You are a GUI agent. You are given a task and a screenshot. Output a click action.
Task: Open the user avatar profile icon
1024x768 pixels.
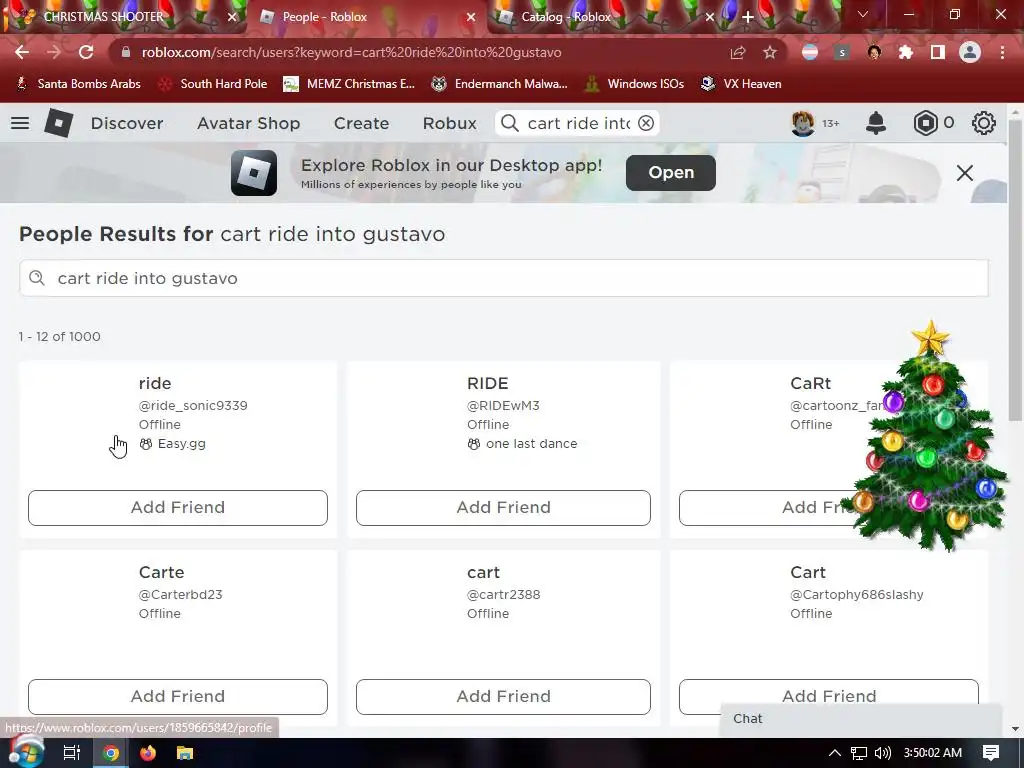803,123
